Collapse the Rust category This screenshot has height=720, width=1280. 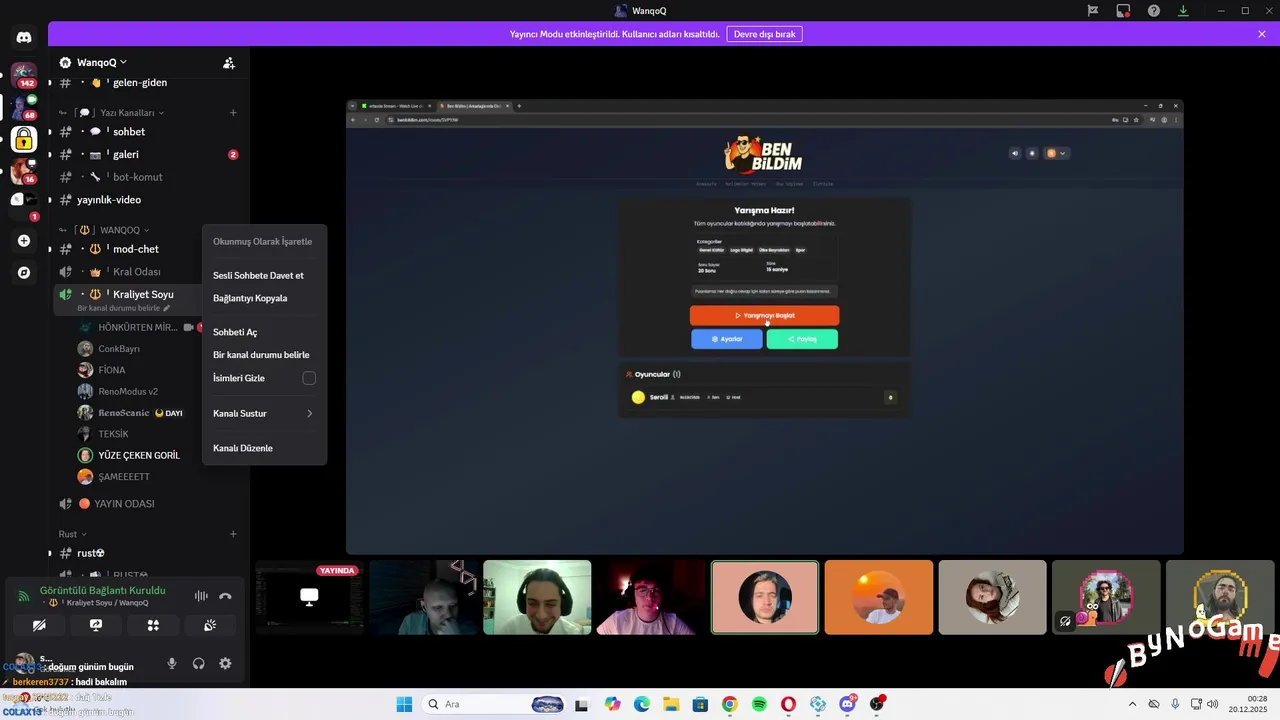coord(72,534)
